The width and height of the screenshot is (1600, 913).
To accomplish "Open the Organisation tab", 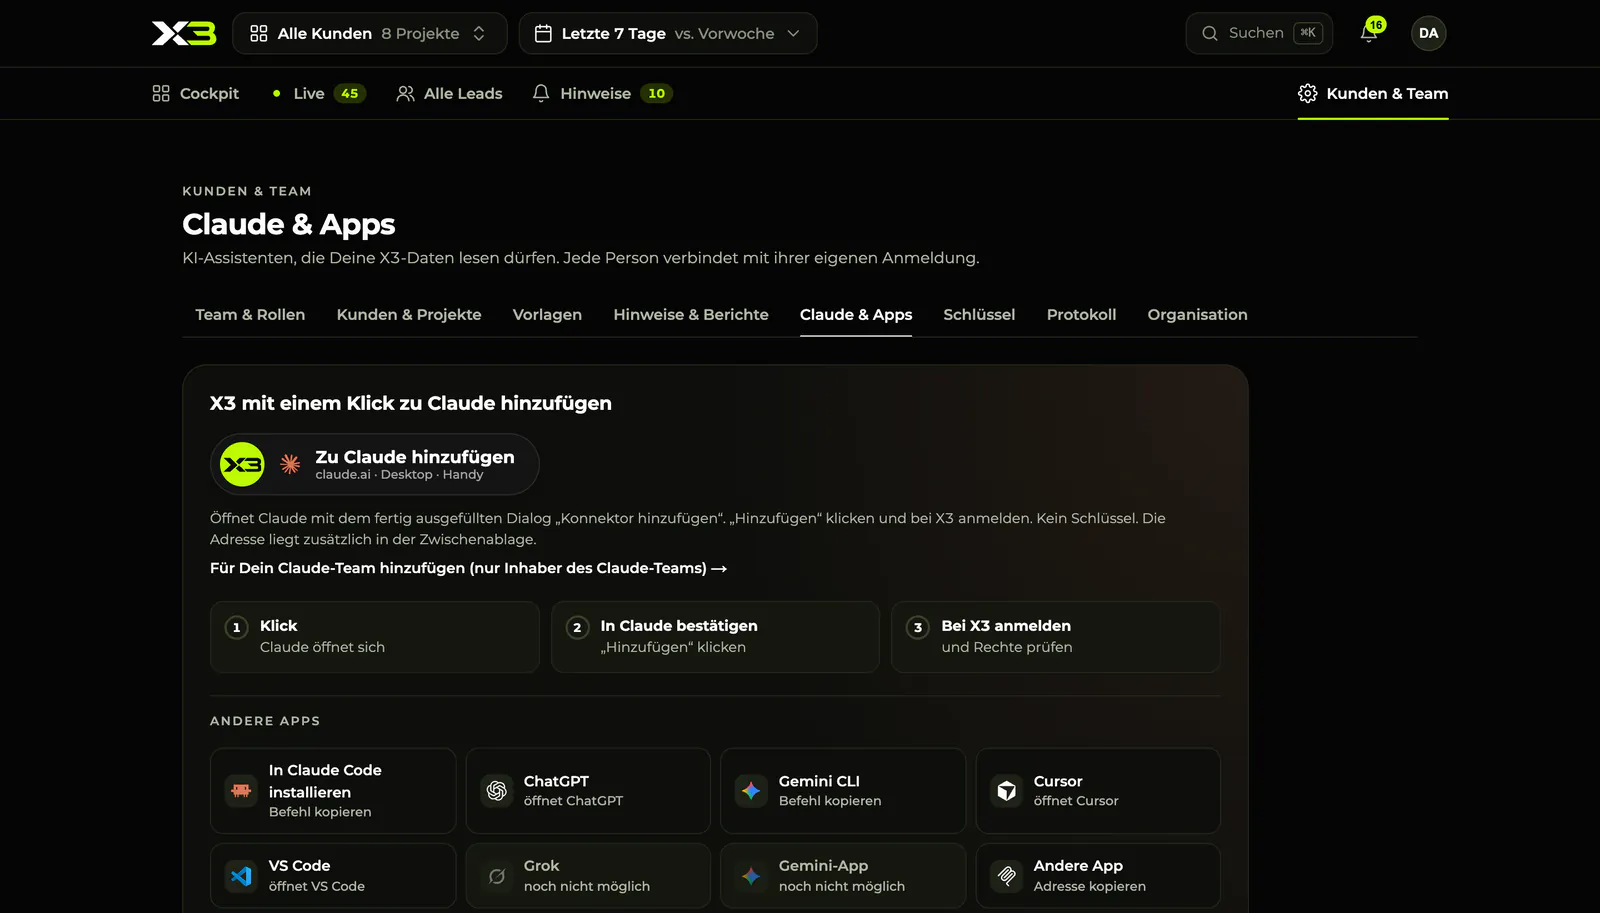I will click(1197, 314).
